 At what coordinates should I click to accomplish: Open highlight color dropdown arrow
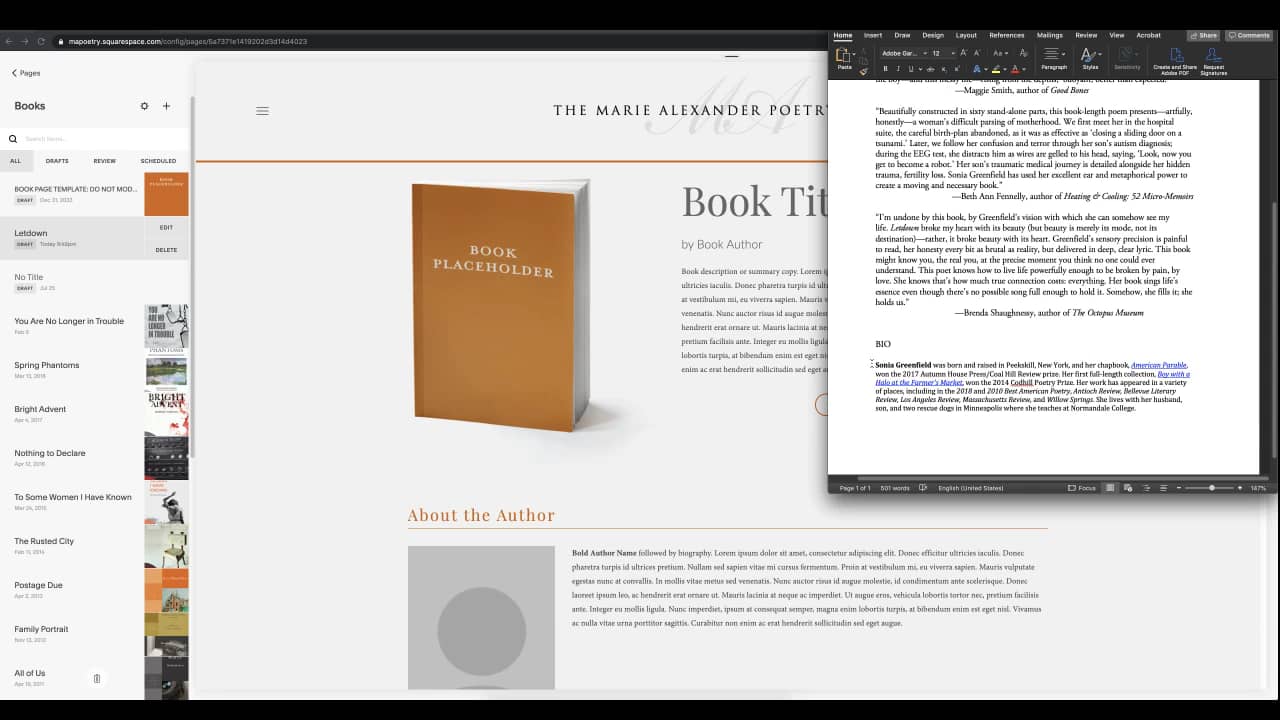point(1005,69)
